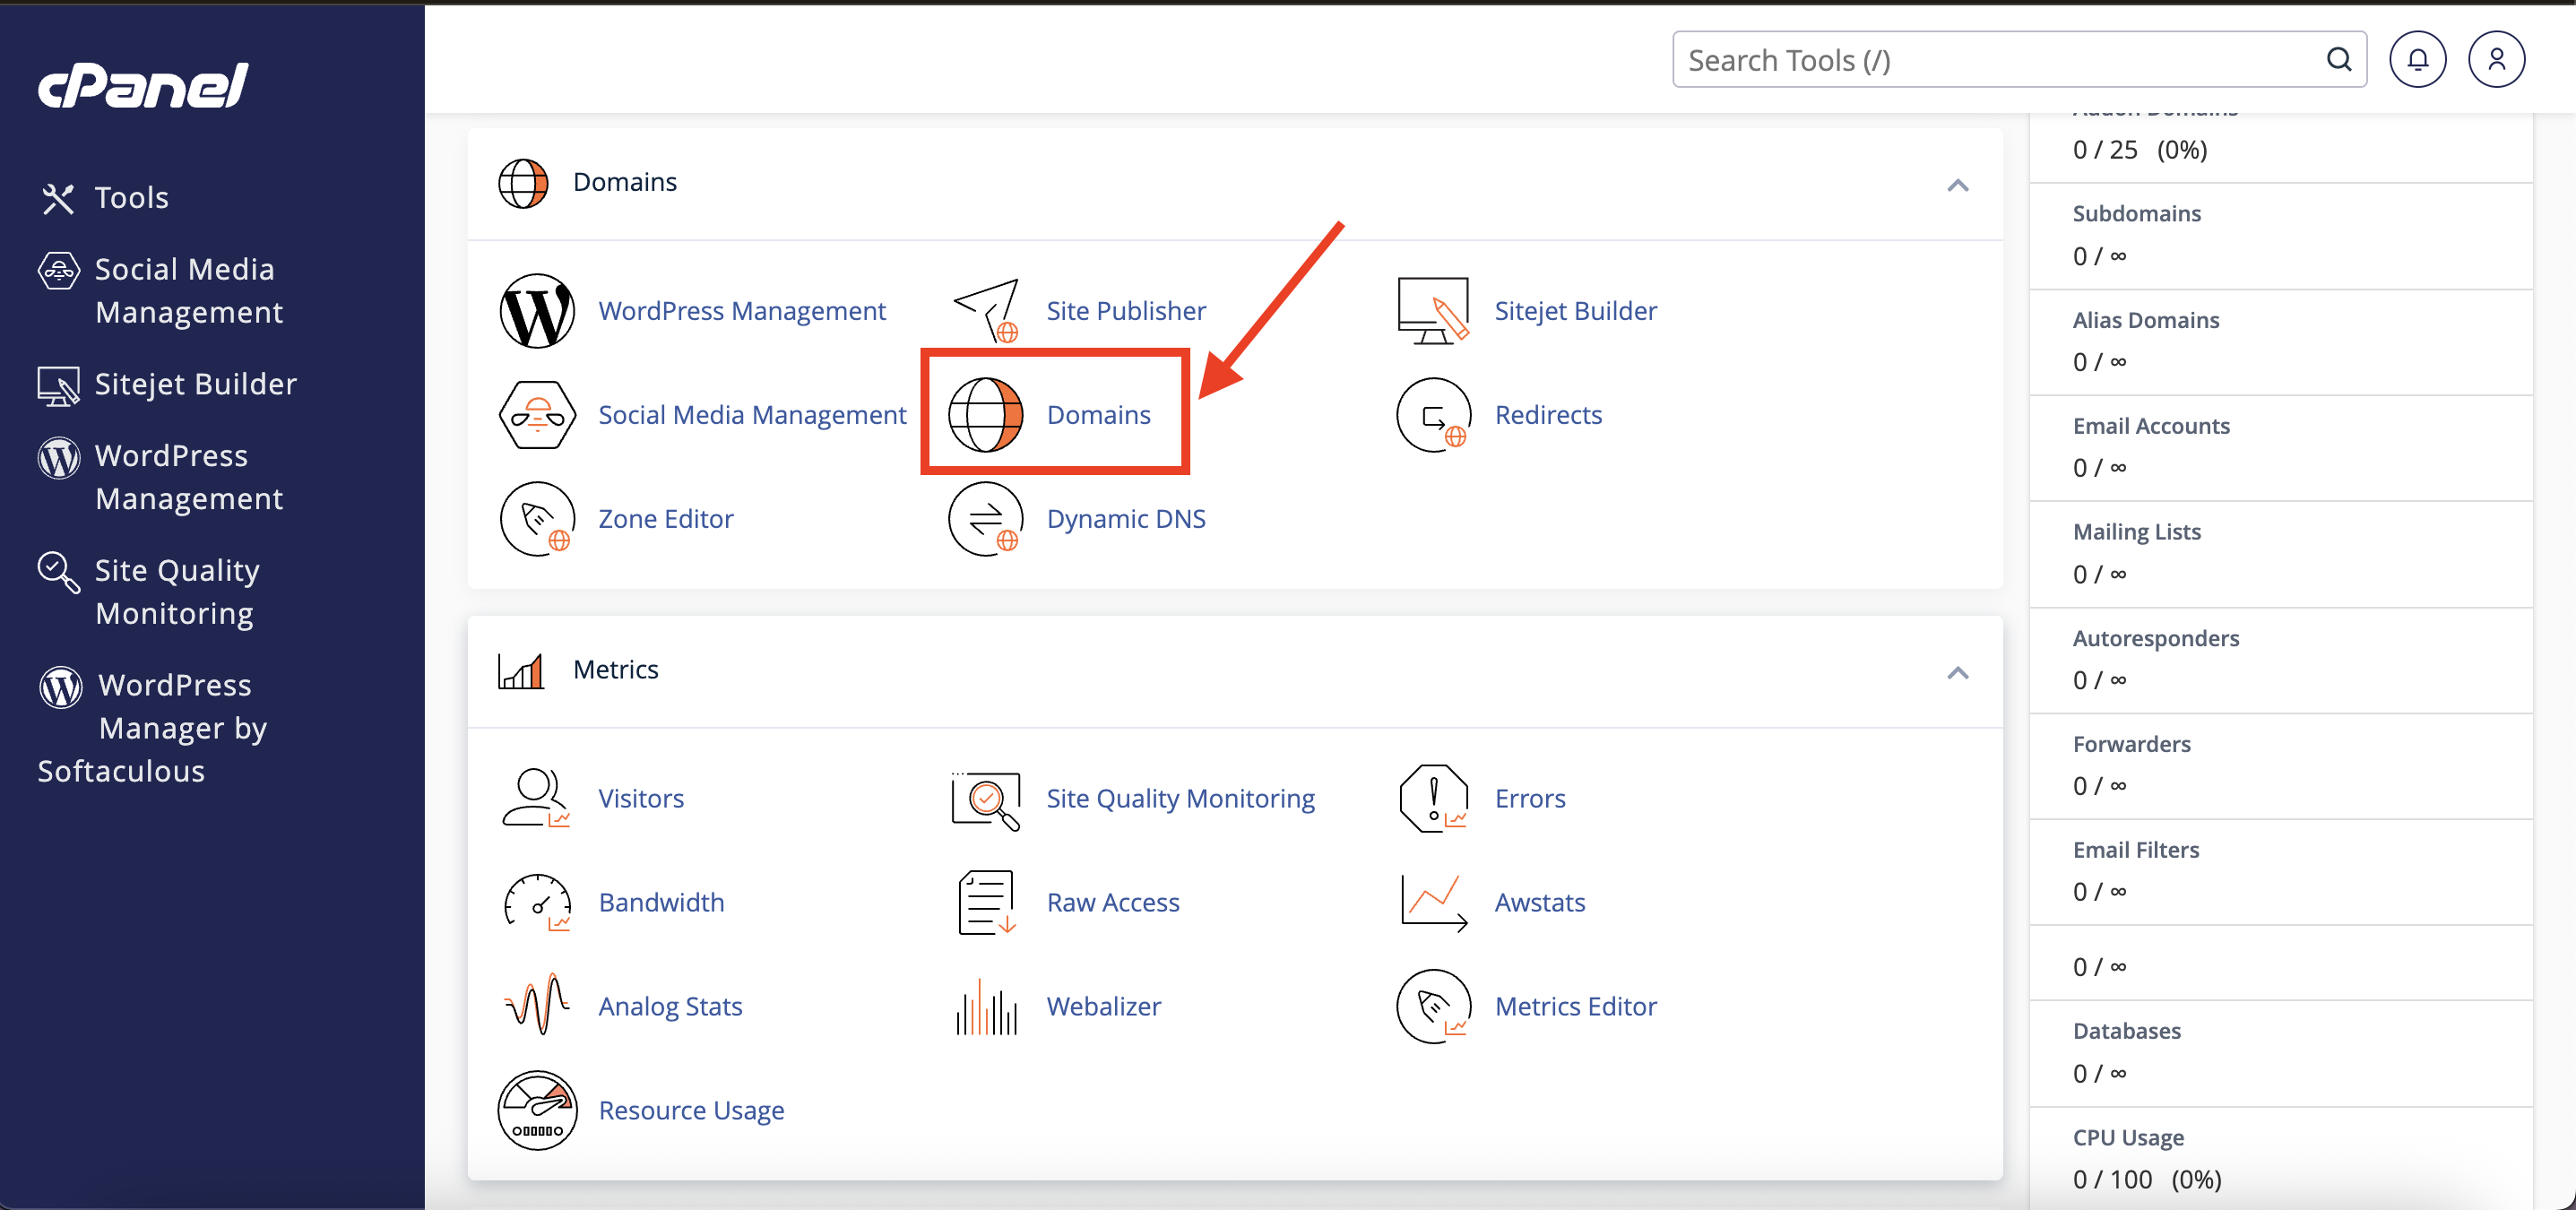Click the Errors icon
Viewport: 2576px width, 1210px height.
click(x=1433, y=798)
